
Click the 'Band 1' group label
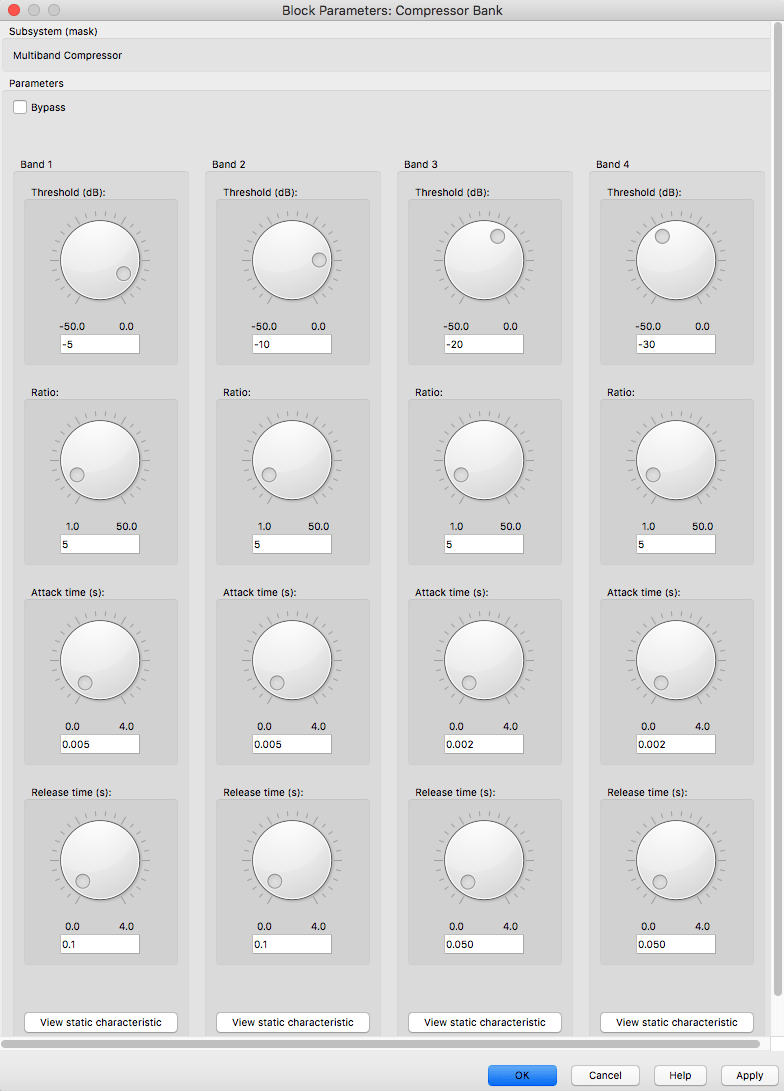[x=36, y=164]
